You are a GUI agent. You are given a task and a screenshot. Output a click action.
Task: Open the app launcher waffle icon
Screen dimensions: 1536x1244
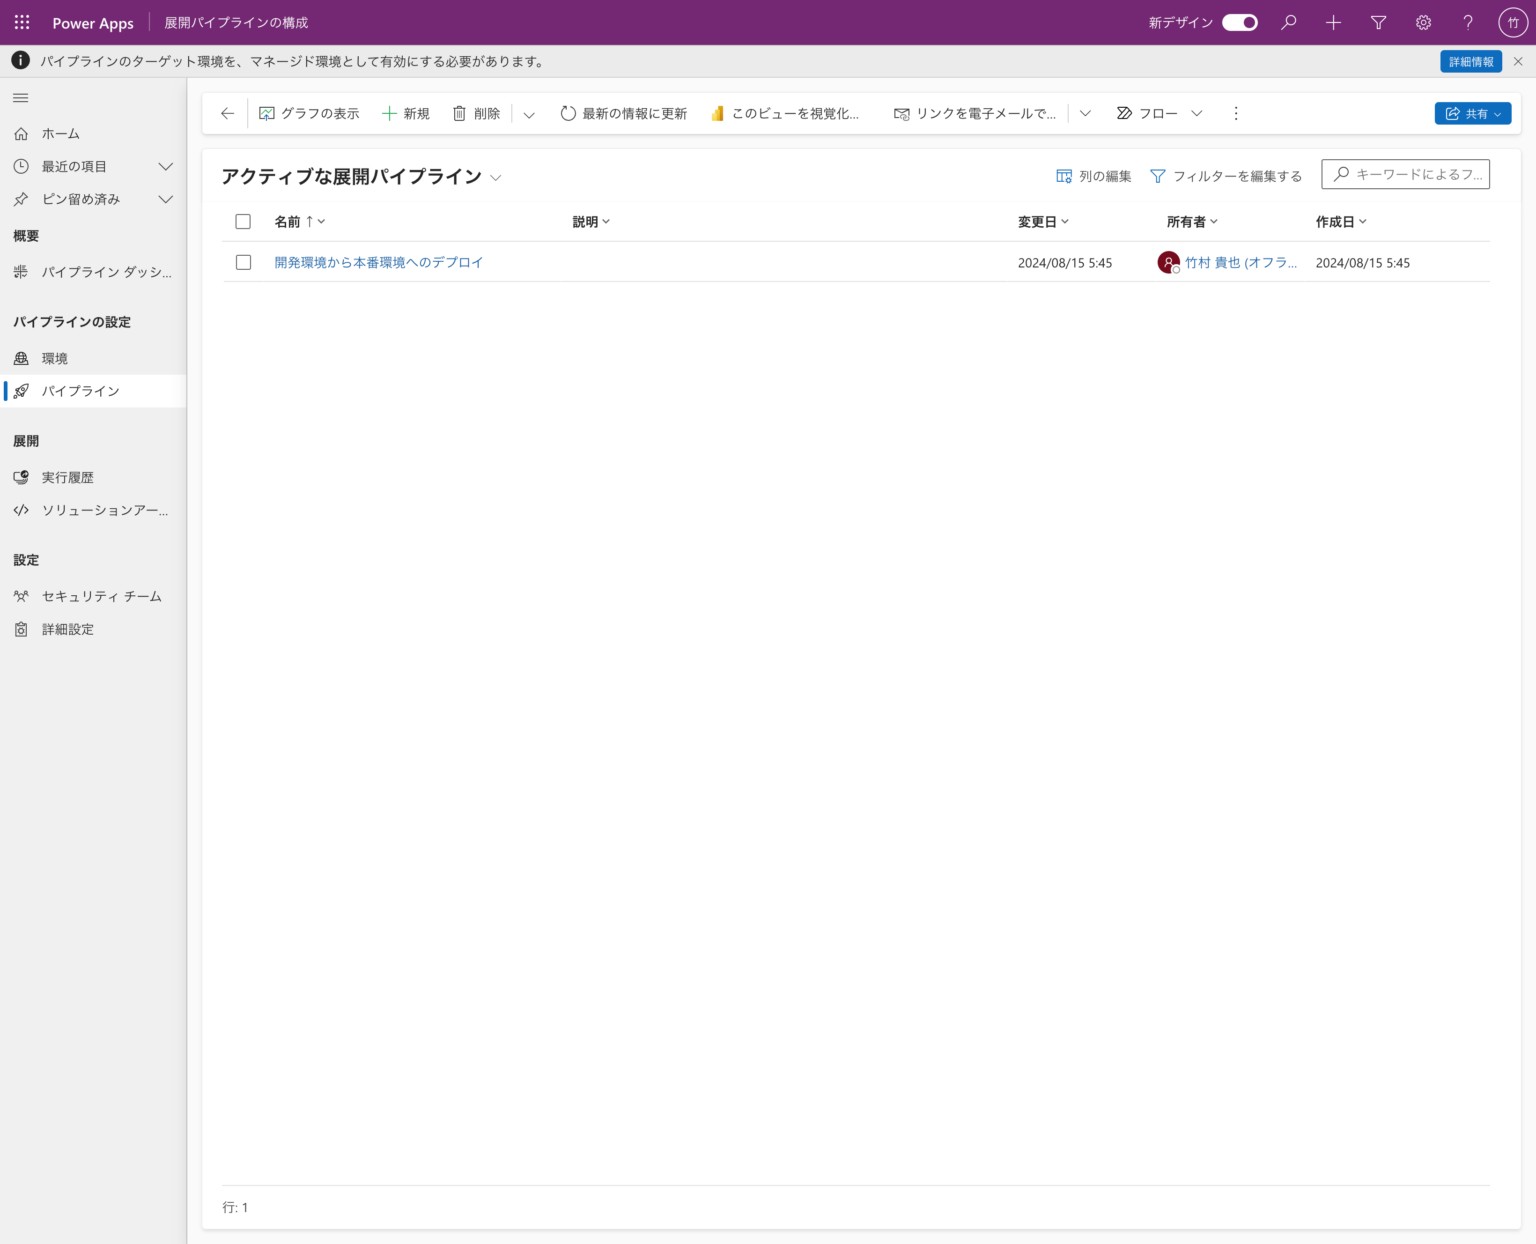22,22
